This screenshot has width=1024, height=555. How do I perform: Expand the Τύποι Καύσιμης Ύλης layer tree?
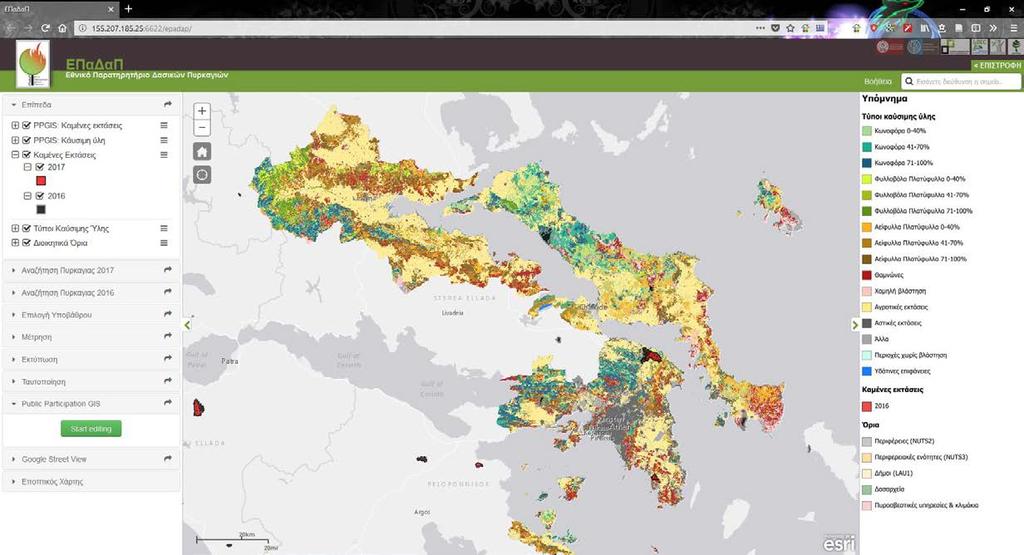point(15,228)
